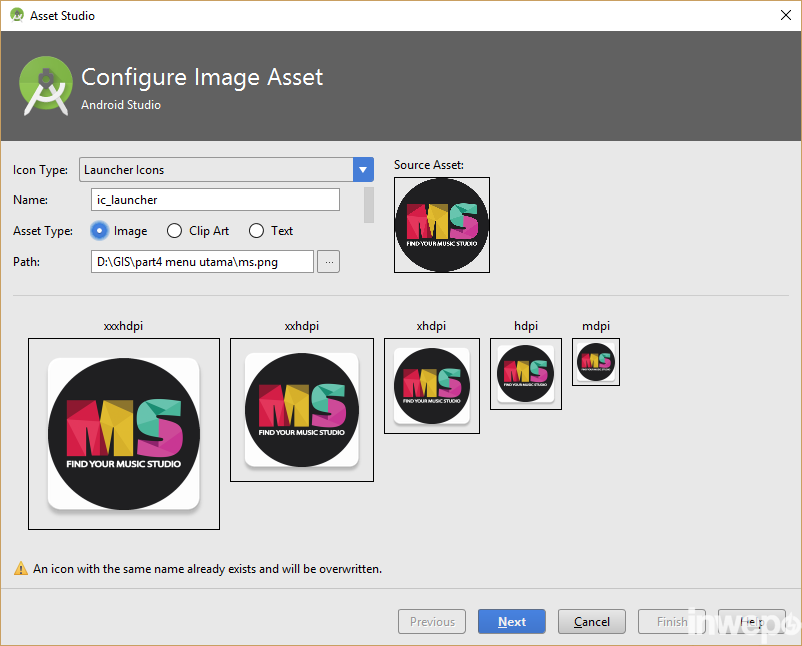The width and height of the screenshot is (802, 646).
Task: Select the Source Asset preview image
Action: point(441,225)
